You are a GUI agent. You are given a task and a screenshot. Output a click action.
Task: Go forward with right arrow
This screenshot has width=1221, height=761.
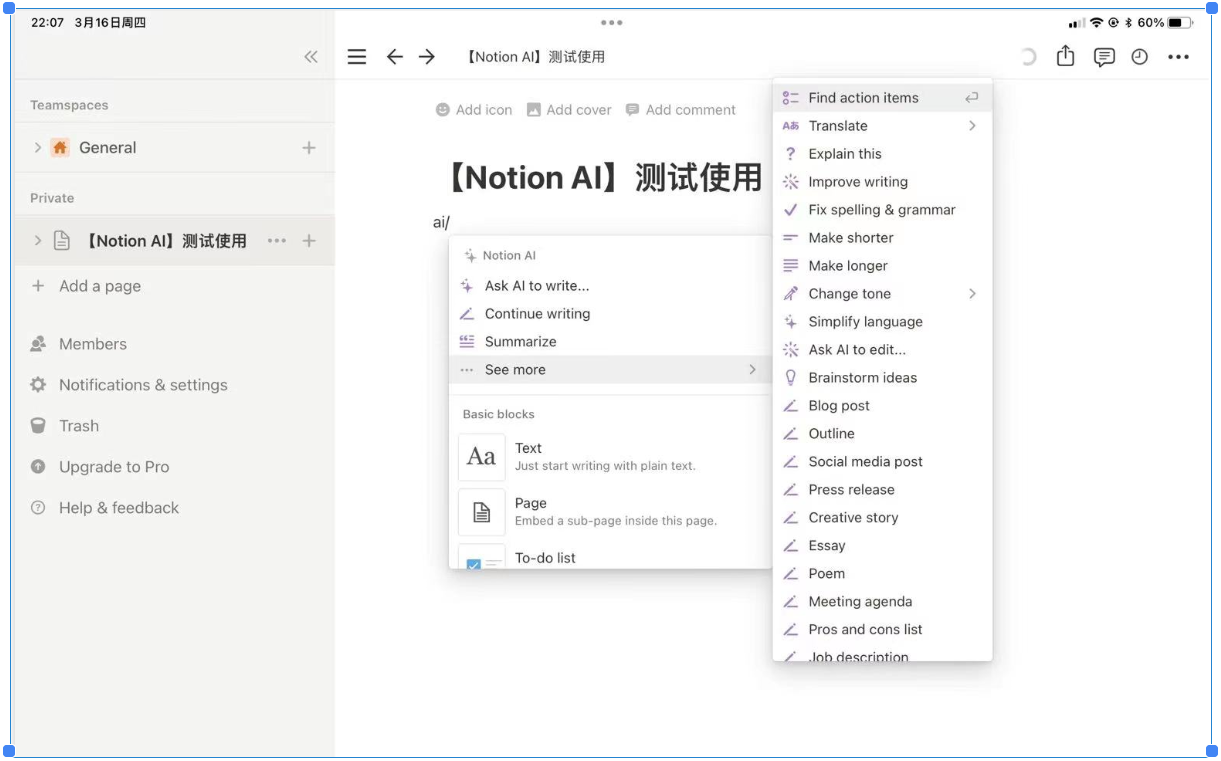pyautogui.click(x=427, y=57)
